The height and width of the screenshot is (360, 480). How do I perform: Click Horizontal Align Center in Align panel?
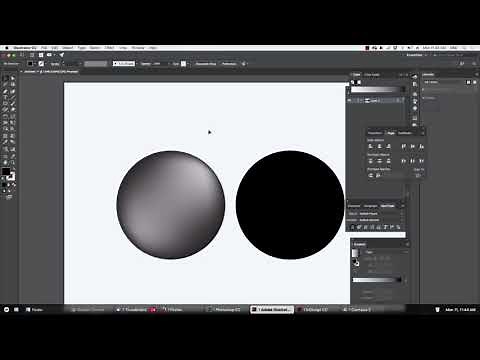point(380,146)
